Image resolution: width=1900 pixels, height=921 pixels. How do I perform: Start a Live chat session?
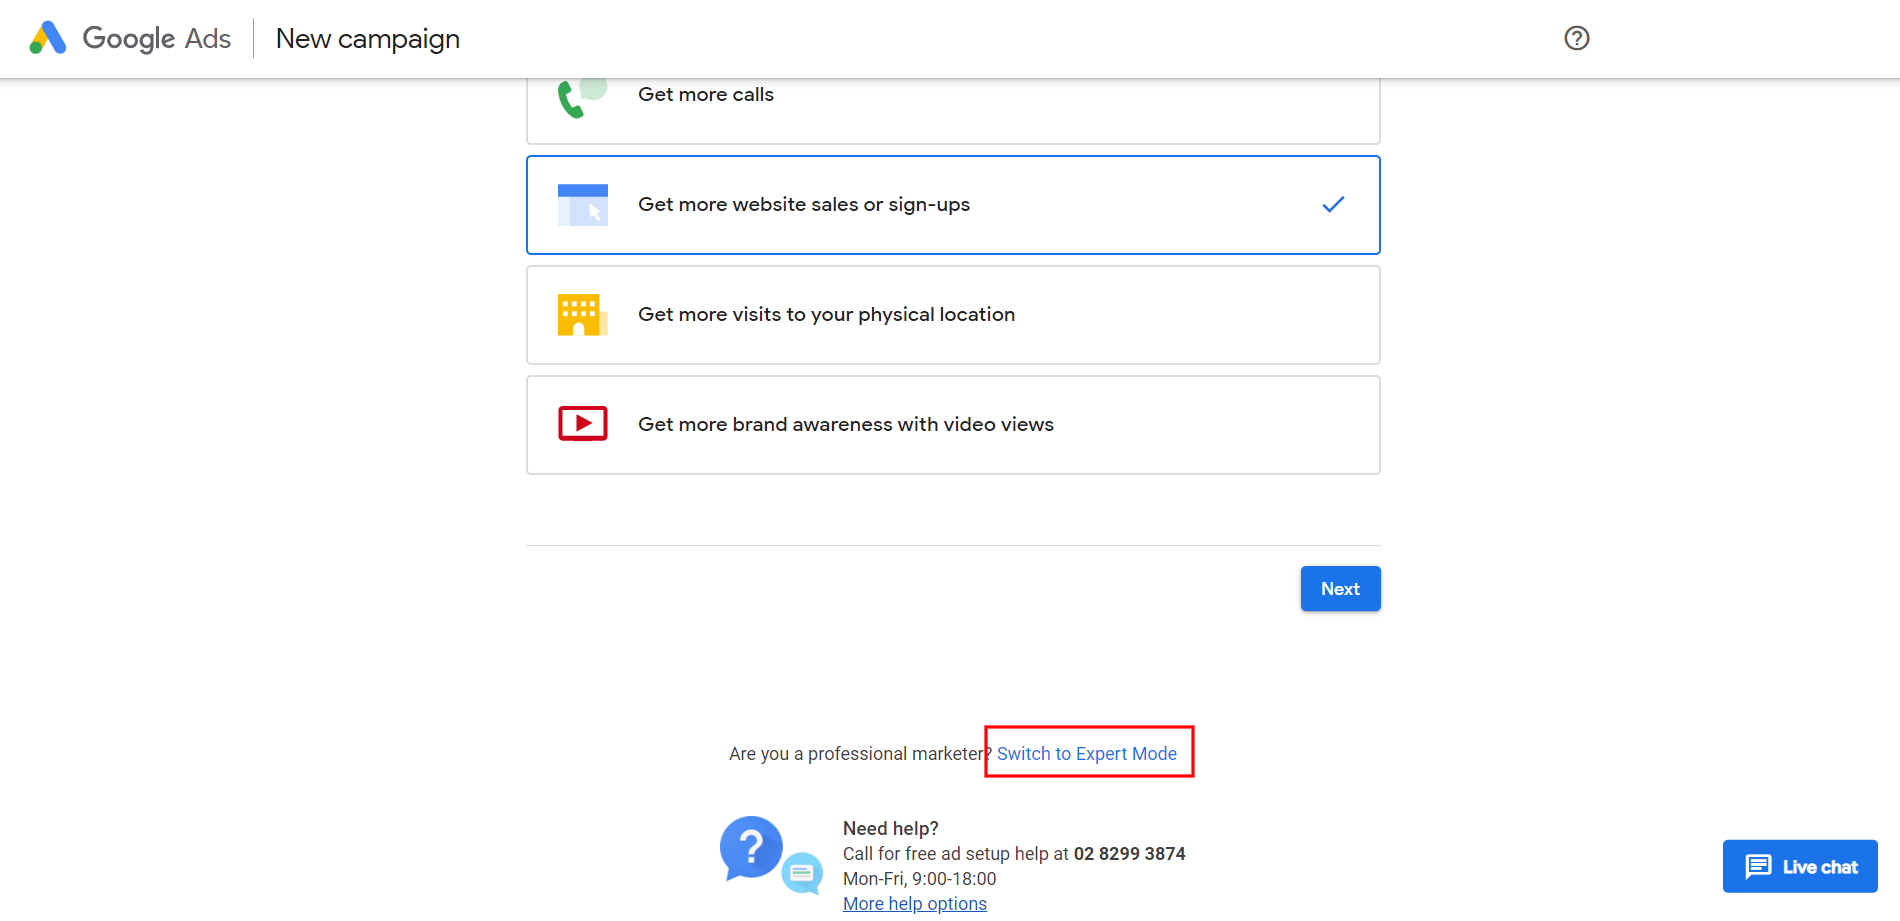[1800, 866]
